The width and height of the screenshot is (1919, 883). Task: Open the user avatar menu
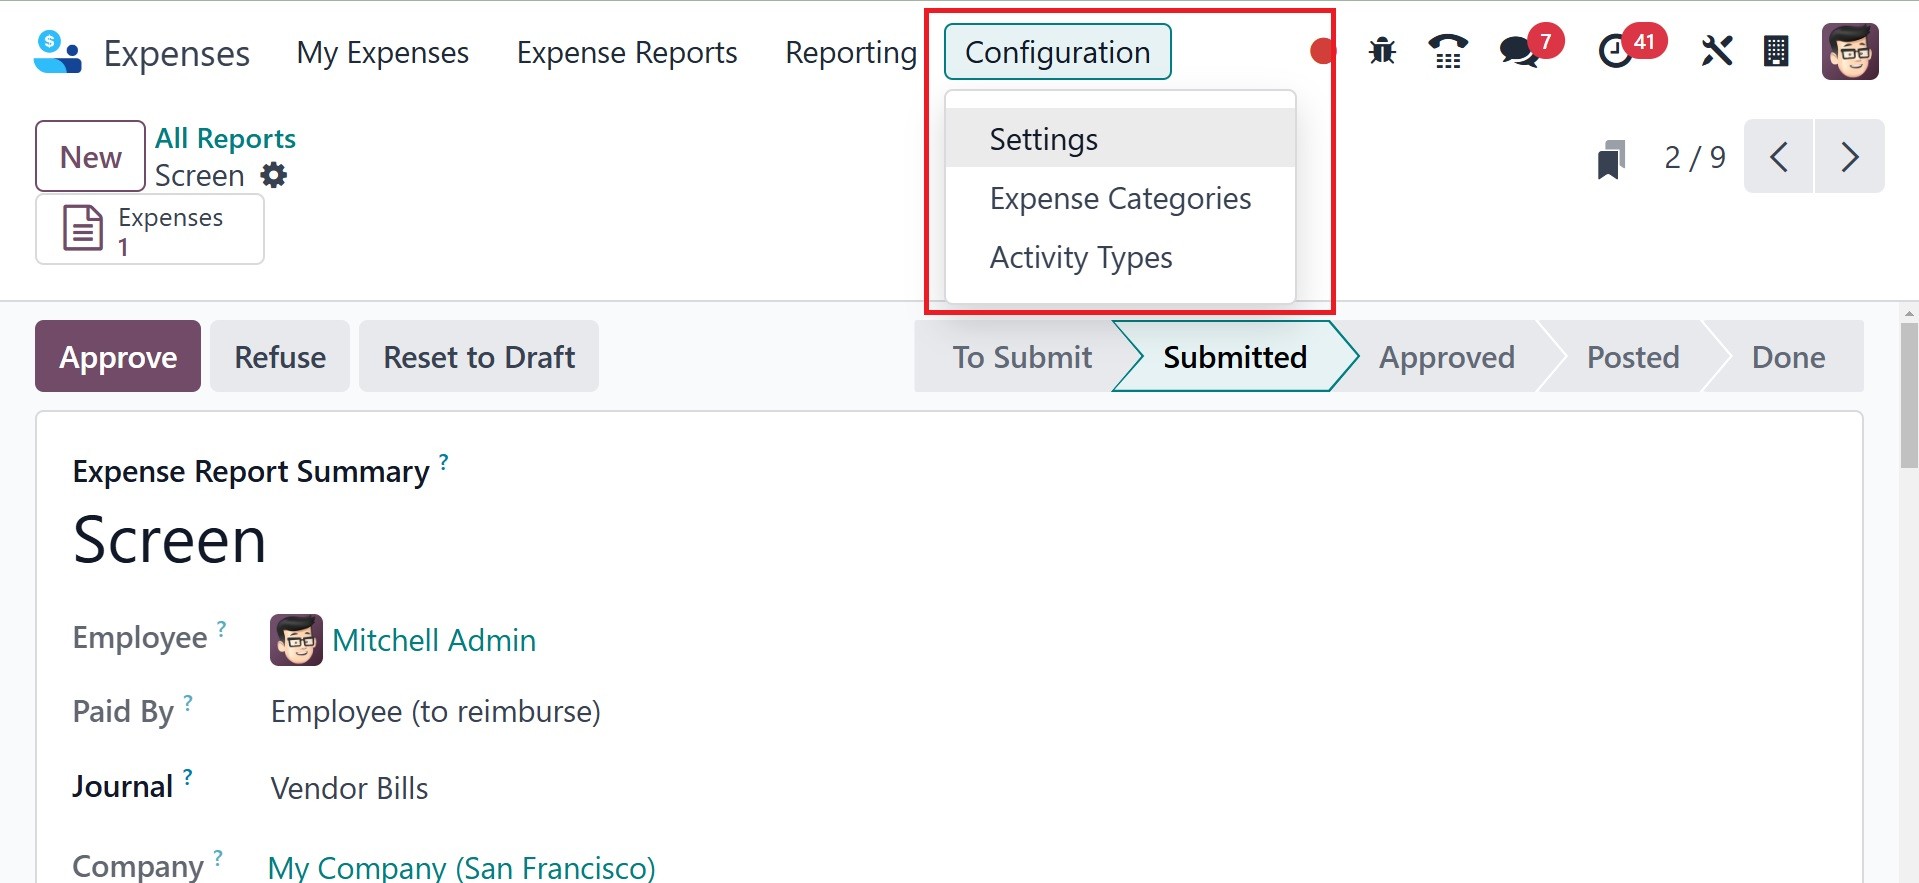click(1850, 51)
